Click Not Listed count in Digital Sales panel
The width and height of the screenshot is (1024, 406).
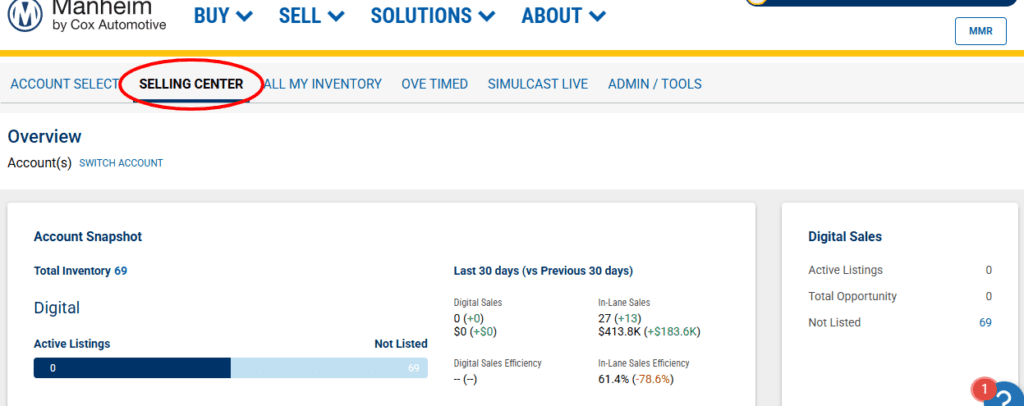(985, 322)
